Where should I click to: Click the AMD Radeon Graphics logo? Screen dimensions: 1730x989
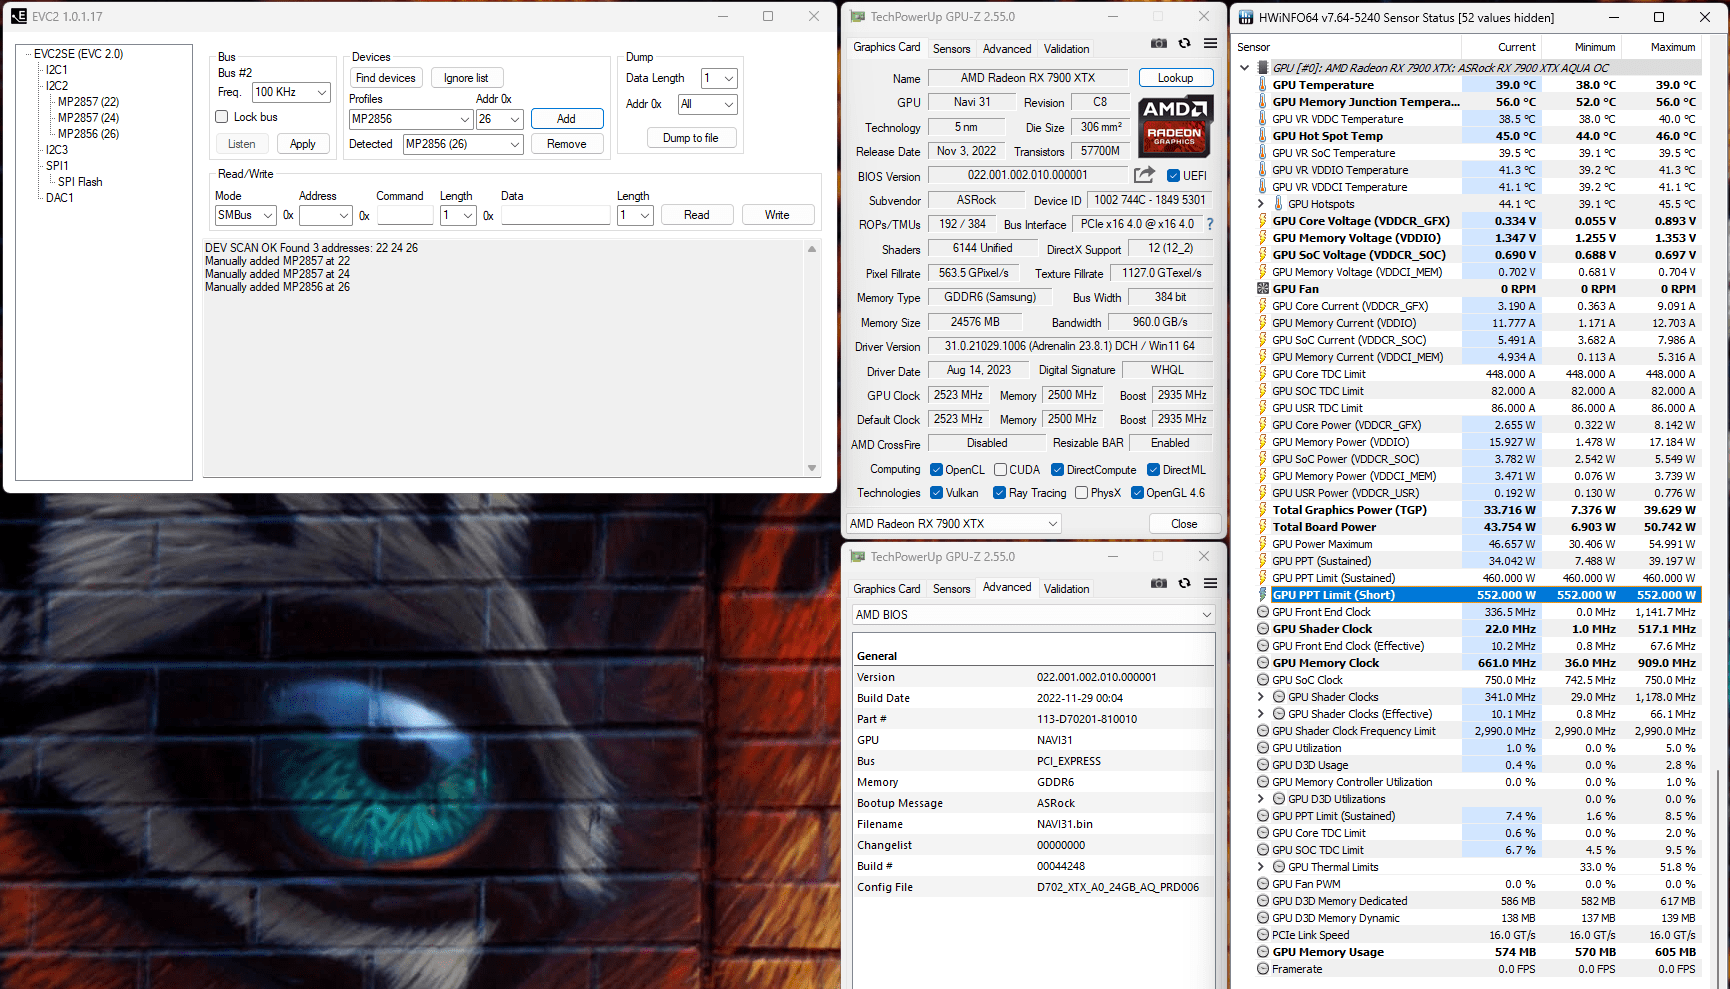point(1175,126)
